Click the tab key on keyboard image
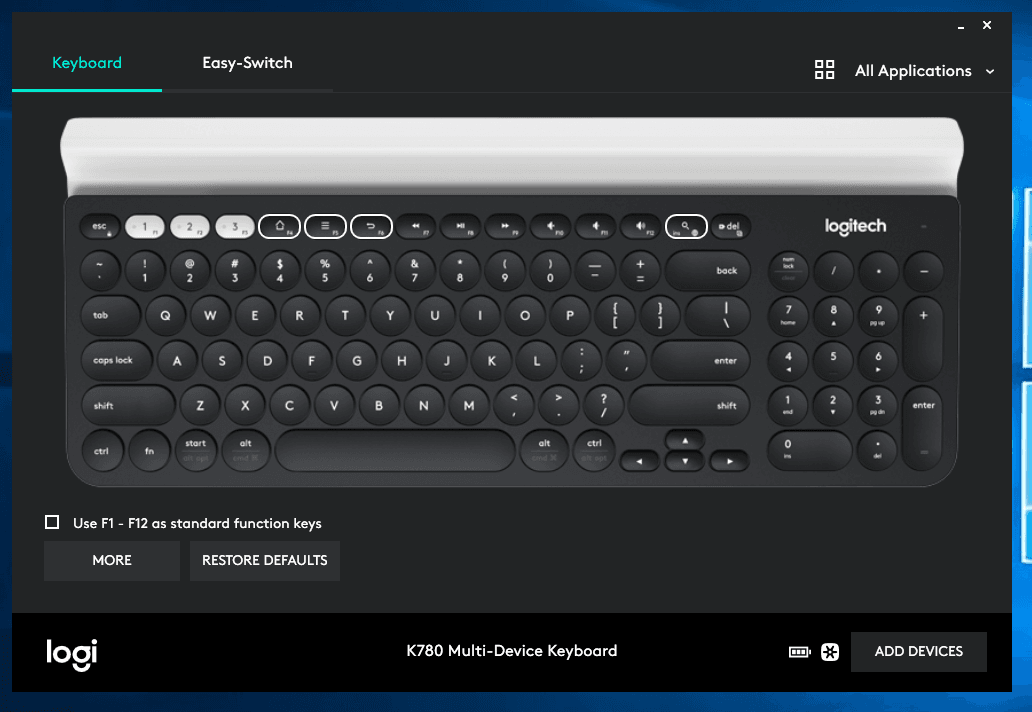This screenshot has width=1032, height=712. click(x=111, y=315)
